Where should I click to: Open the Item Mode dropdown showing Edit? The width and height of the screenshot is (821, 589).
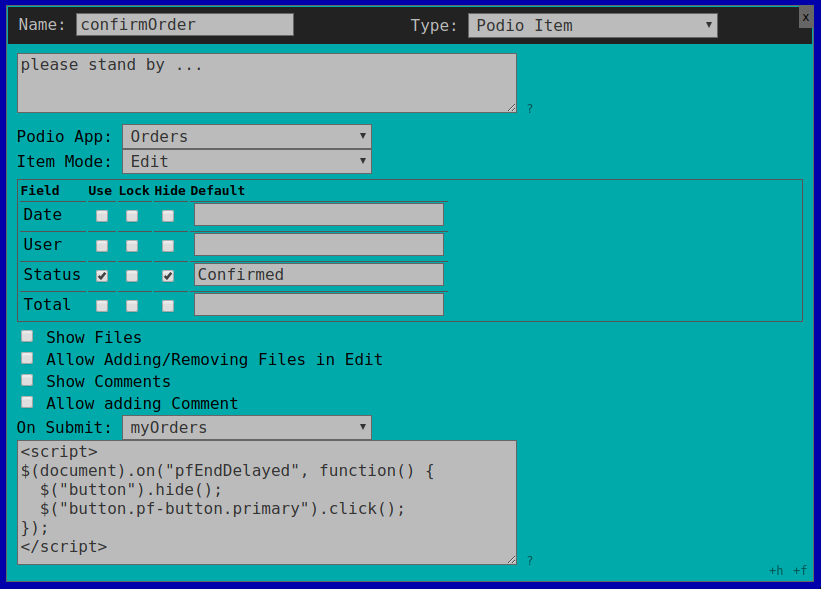[x=247, y=161]
